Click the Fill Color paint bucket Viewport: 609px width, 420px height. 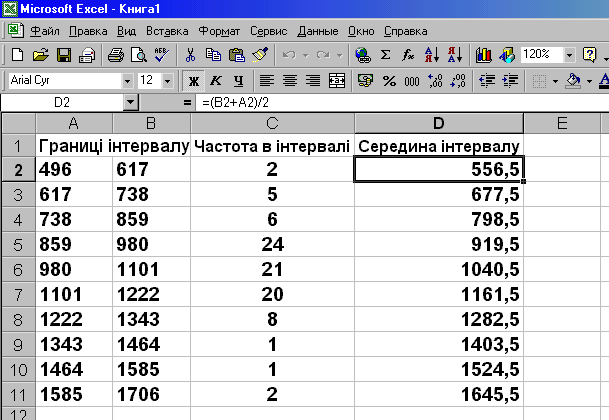click(x=573, y=80)
